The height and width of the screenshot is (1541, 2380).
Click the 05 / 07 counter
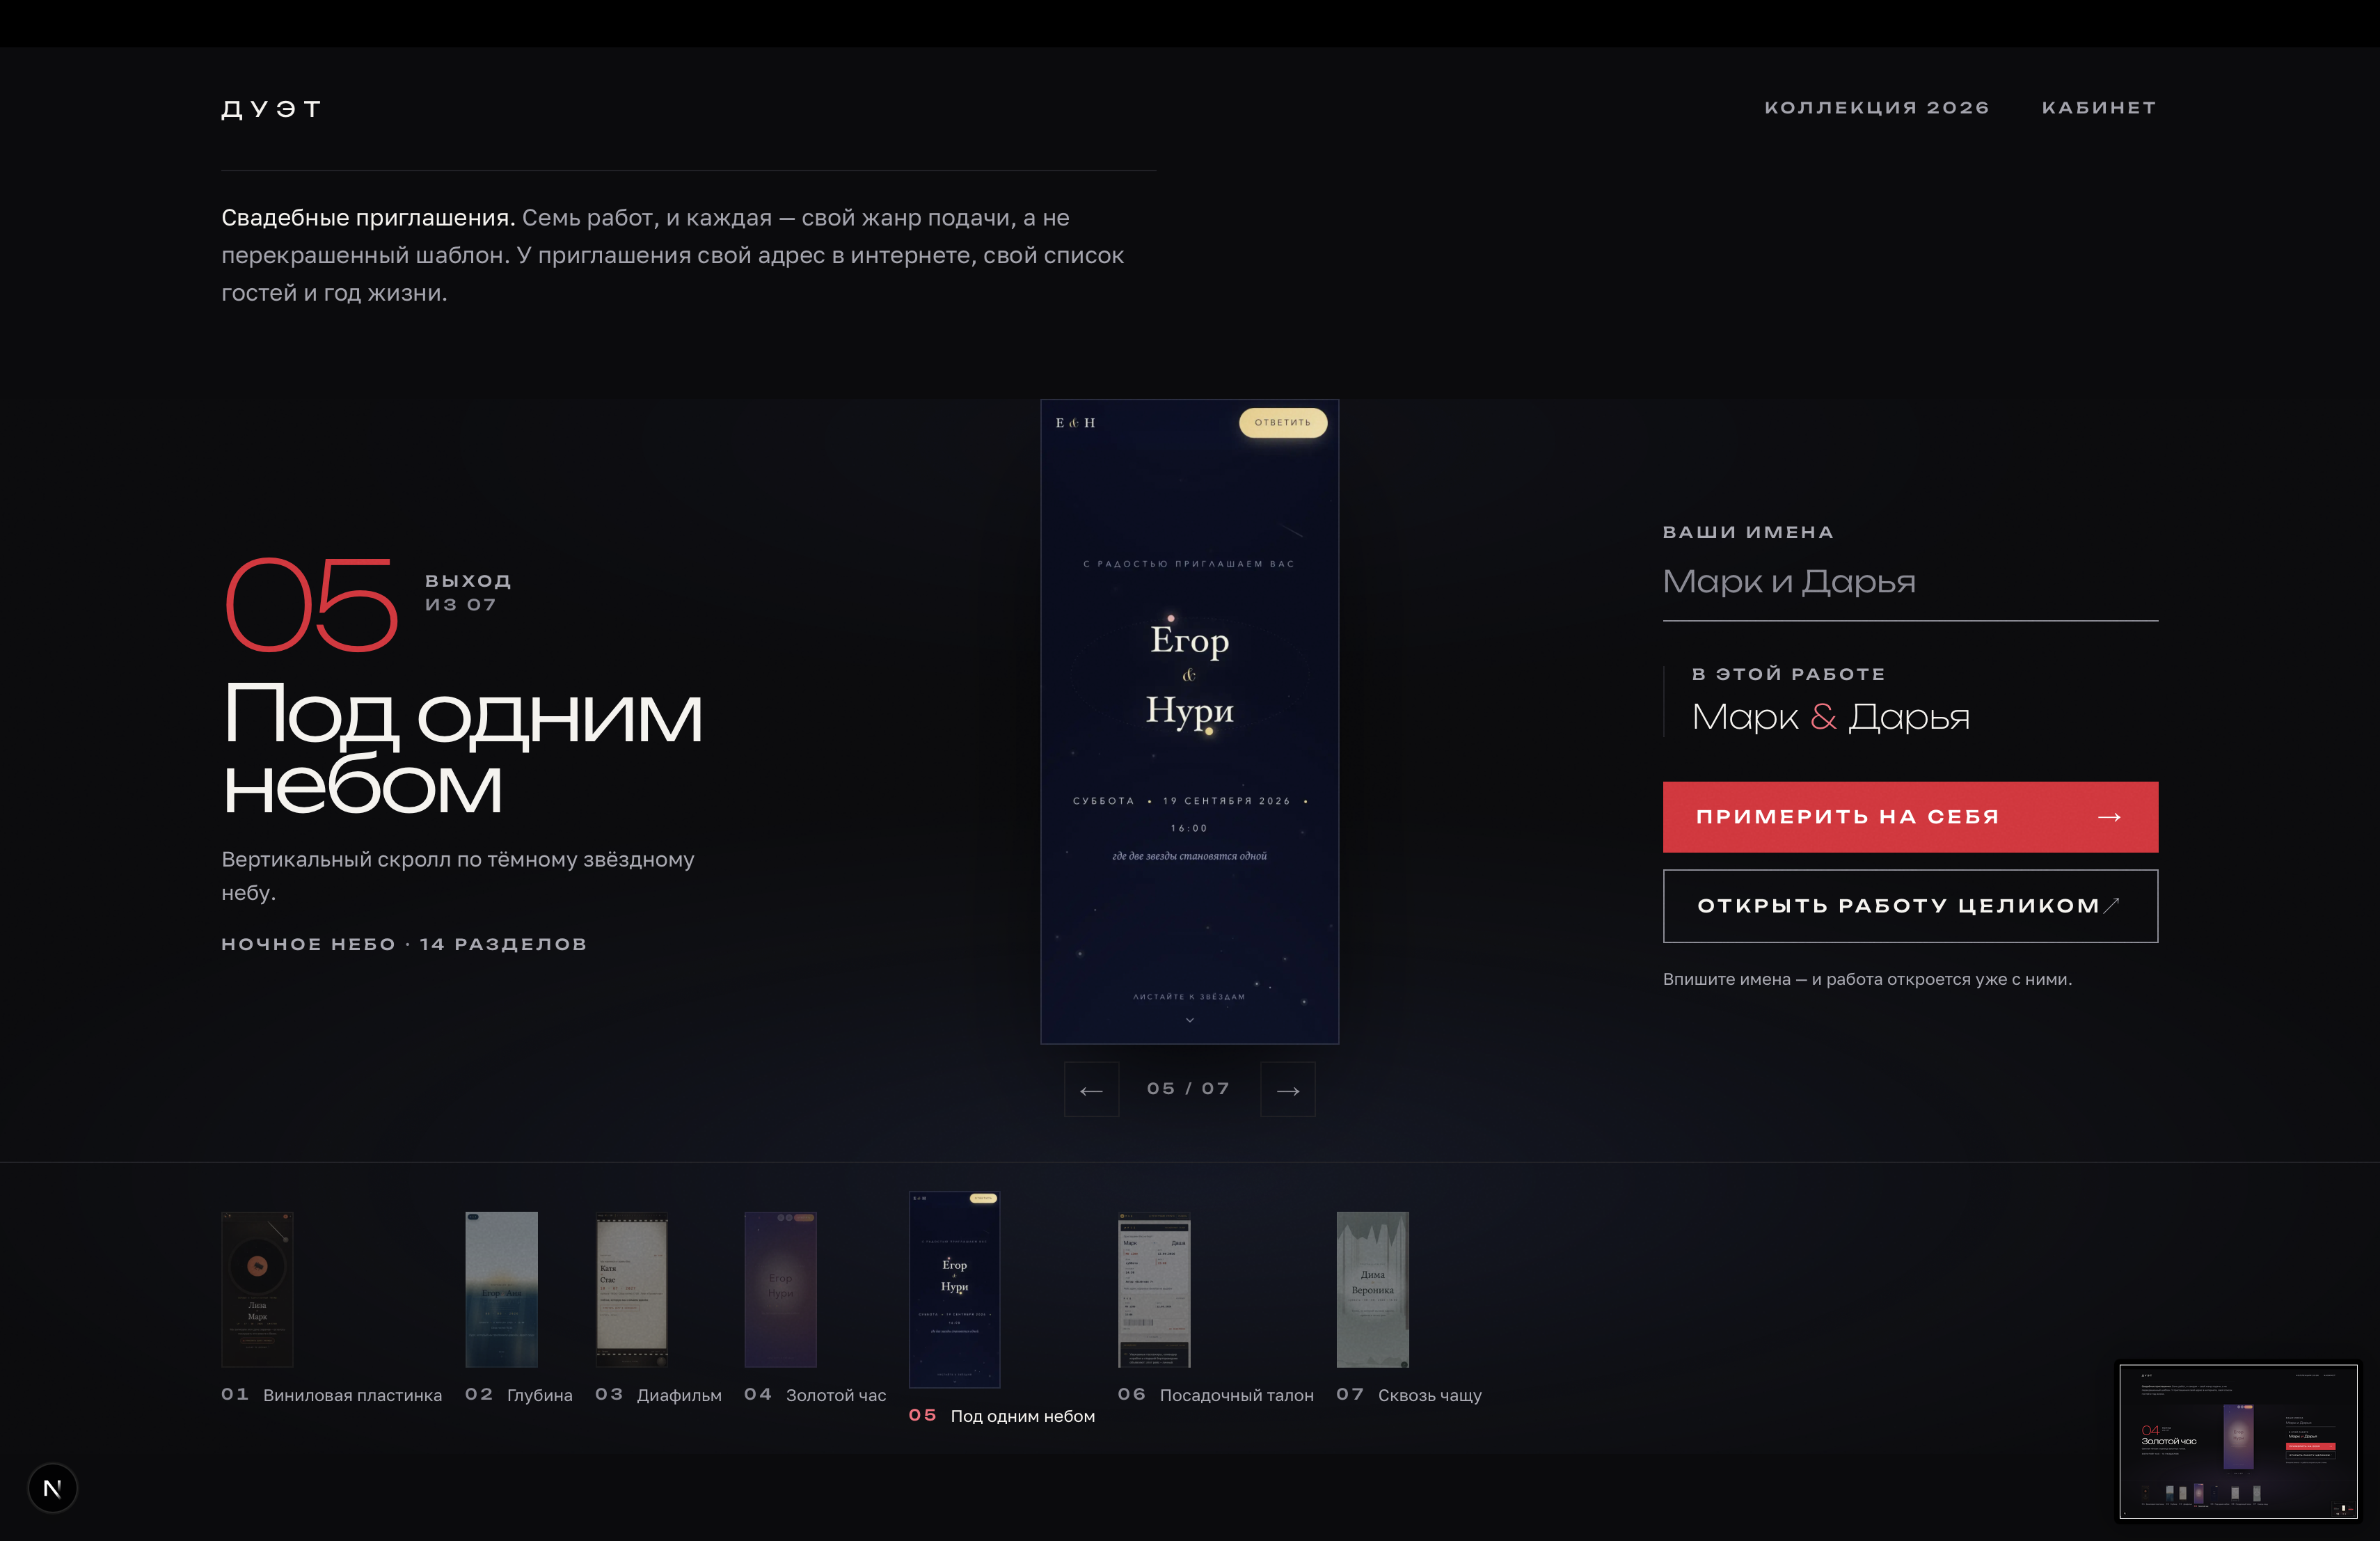point(1189,1089)
